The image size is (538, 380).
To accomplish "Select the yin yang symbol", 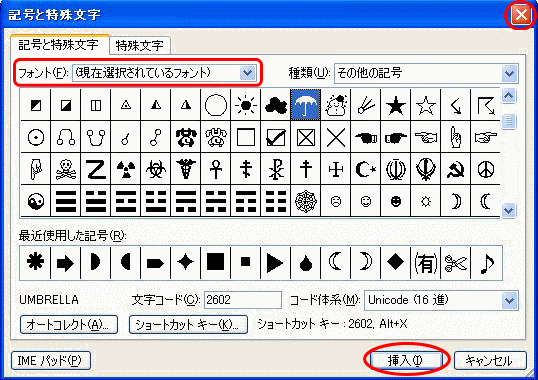I will coord(36,201).
